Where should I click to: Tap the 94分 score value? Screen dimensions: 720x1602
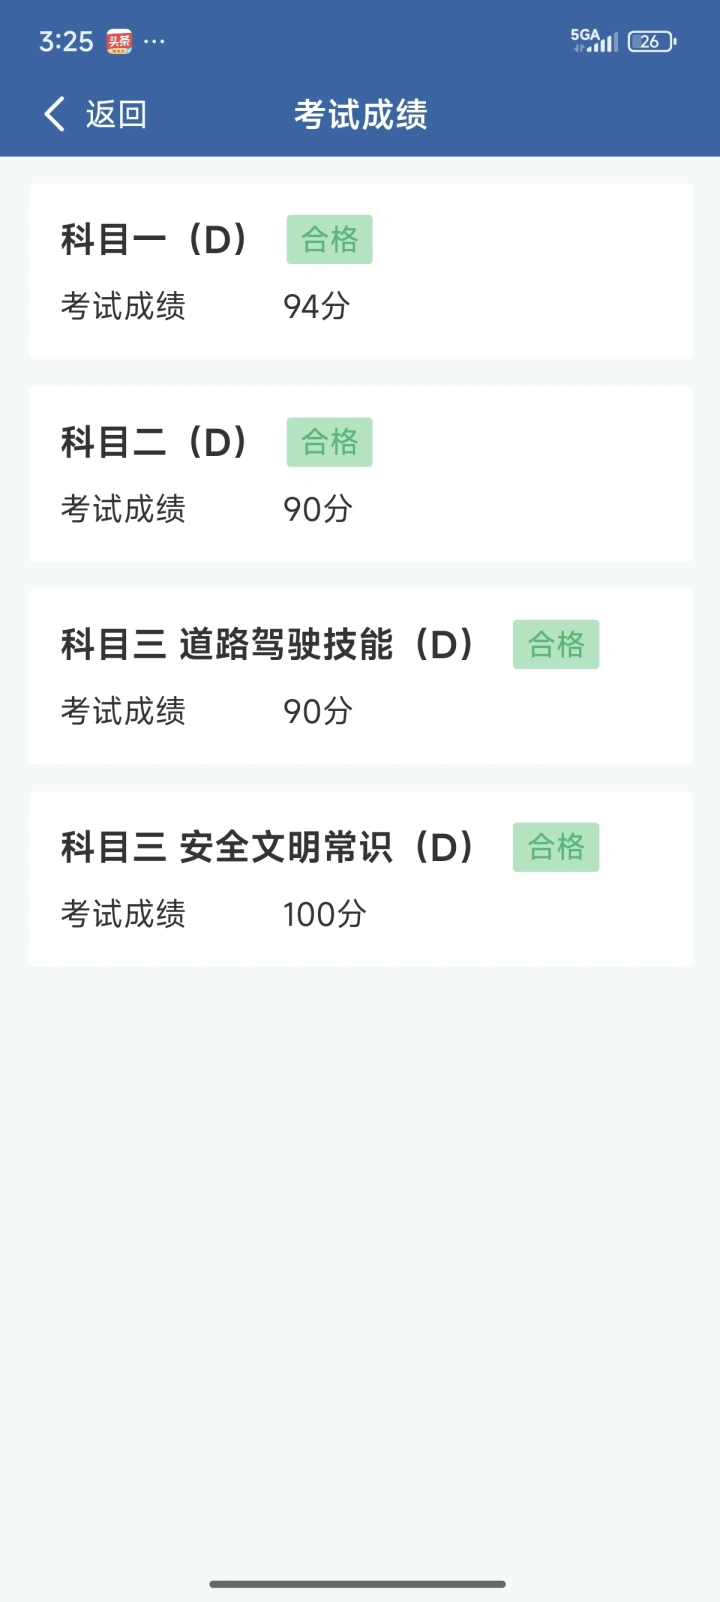click(316, 306)
